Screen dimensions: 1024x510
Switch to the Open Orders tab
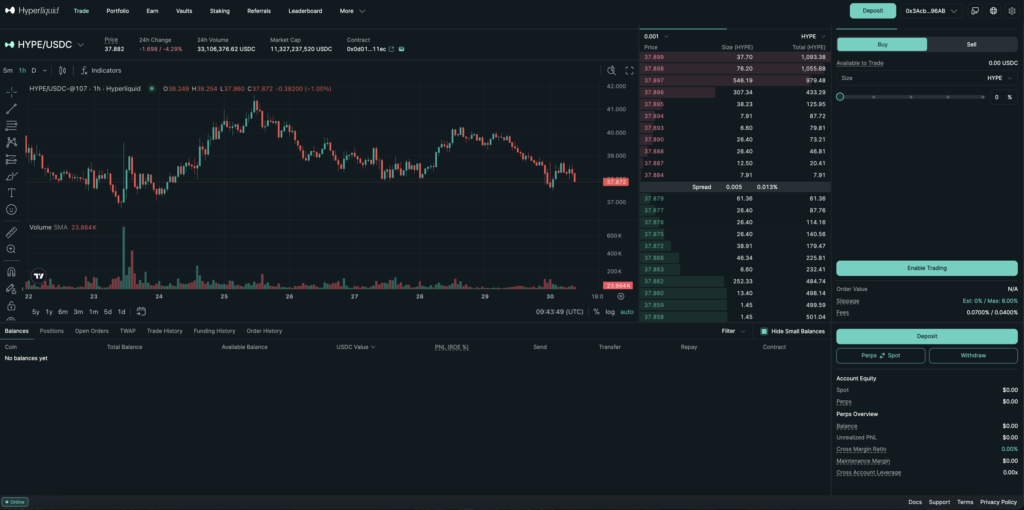point(91,331)
